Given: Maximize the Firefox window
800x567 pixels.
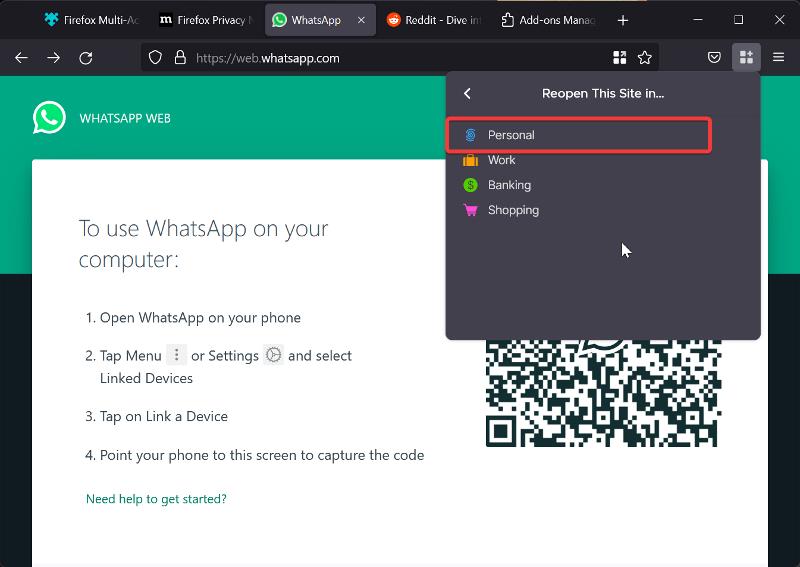Looking at the screenshot, I should (738, 20).
